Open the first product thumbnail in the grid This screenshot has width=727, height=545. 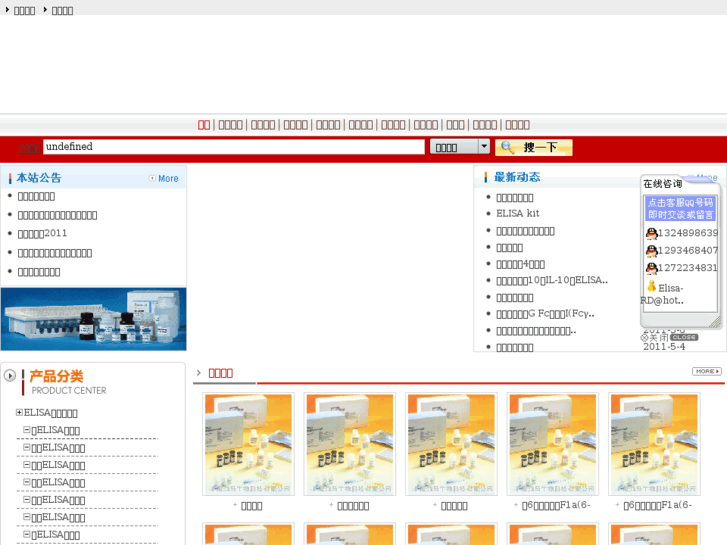tap(249, 444)
